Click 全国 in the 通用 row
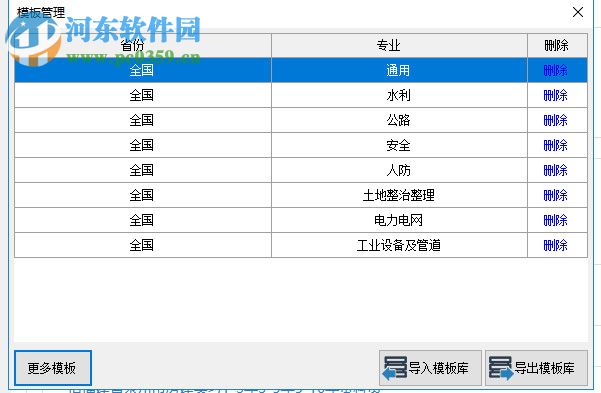The image size is (601, 393). point(141,71)
